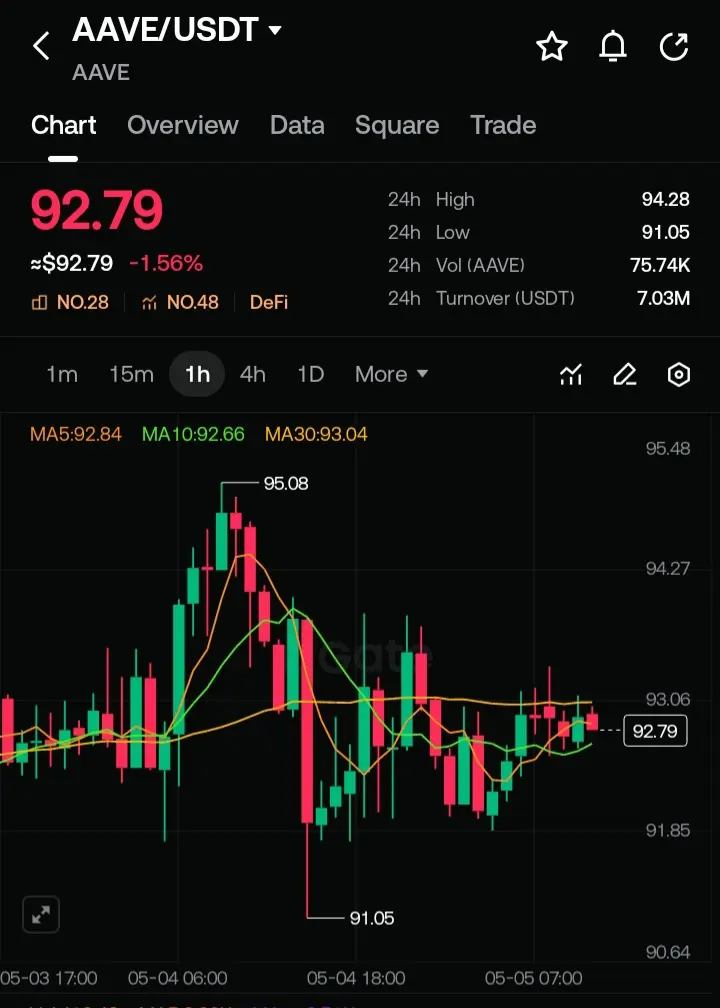Tap the 91.85 price axis label

(668, 830)
